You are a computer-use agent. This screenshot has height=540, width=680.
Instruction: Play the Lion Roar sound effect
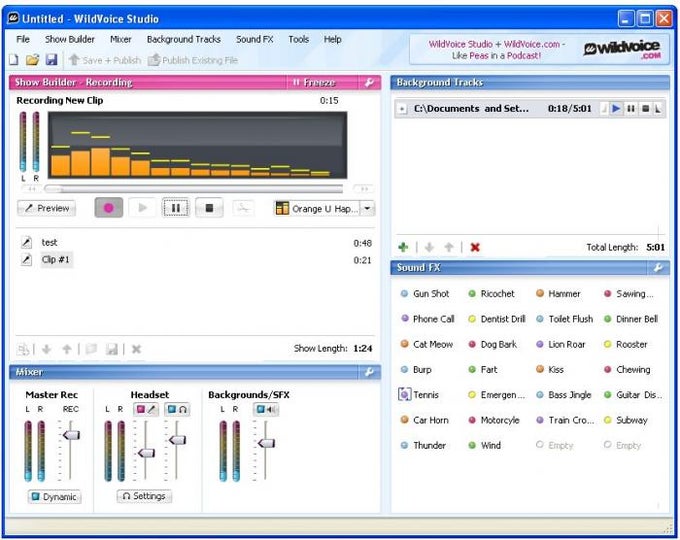click(561, 344)
